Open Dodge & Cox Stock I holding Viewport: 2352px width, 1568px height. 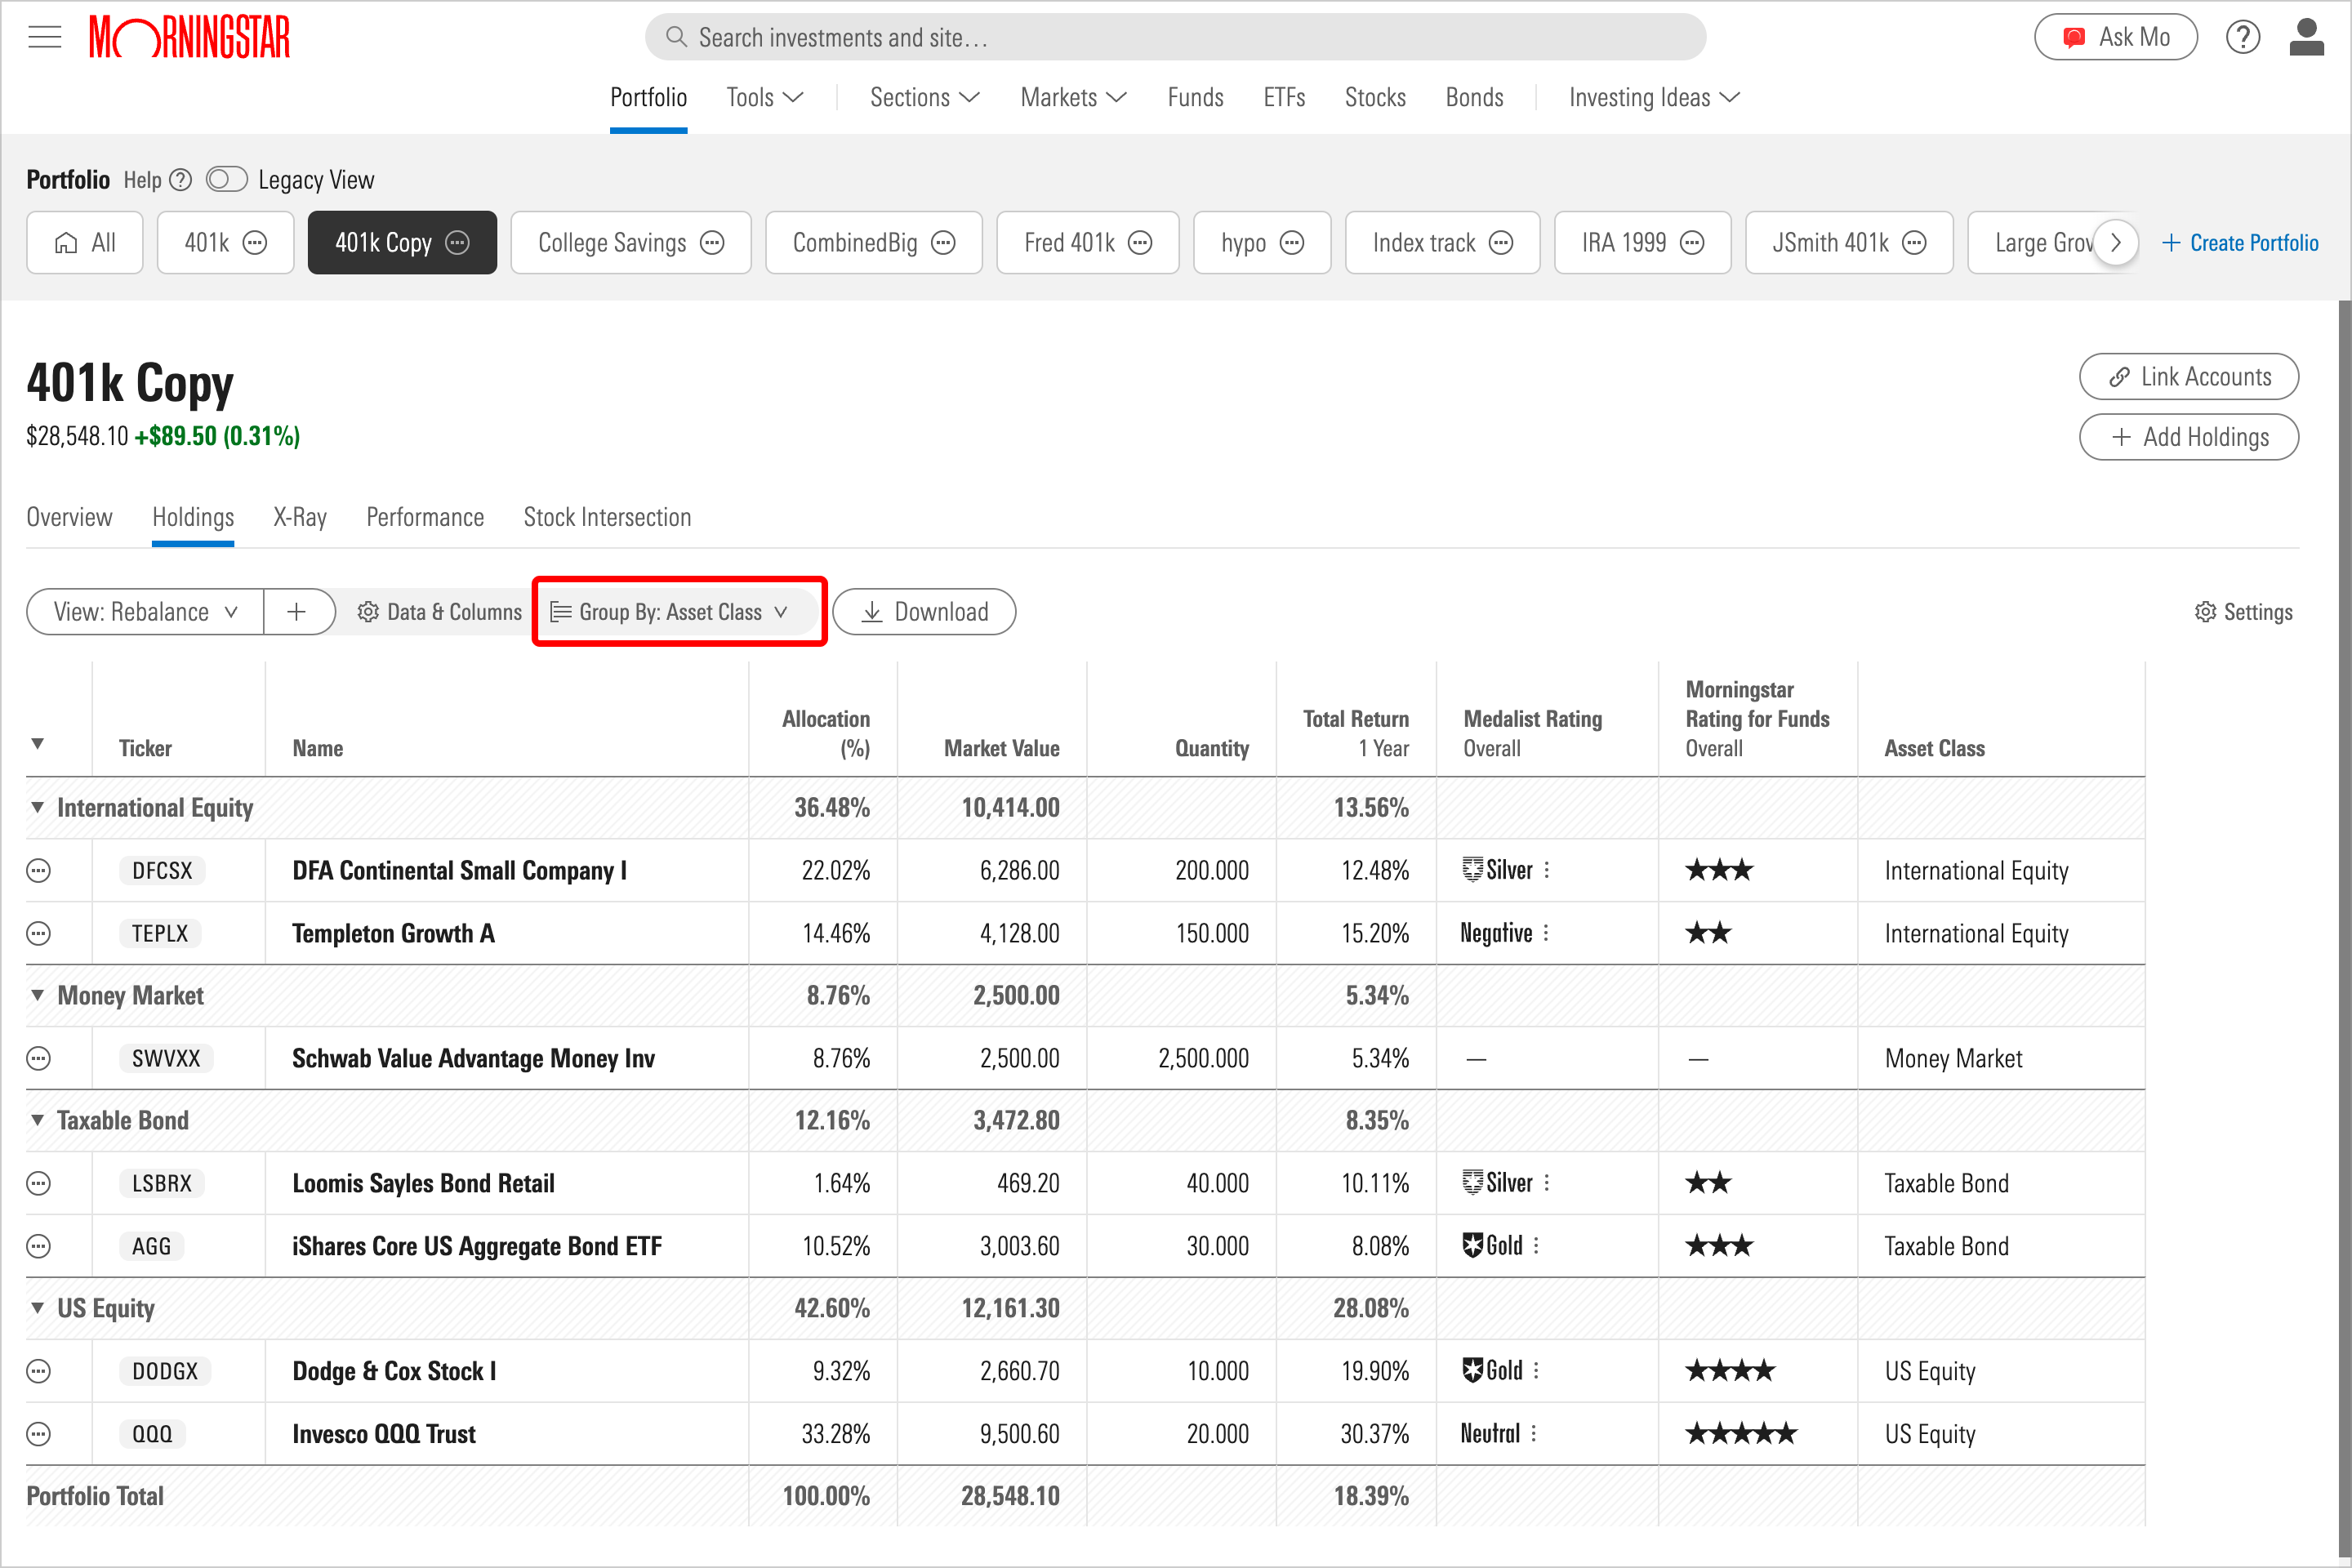coord(394,1372)
